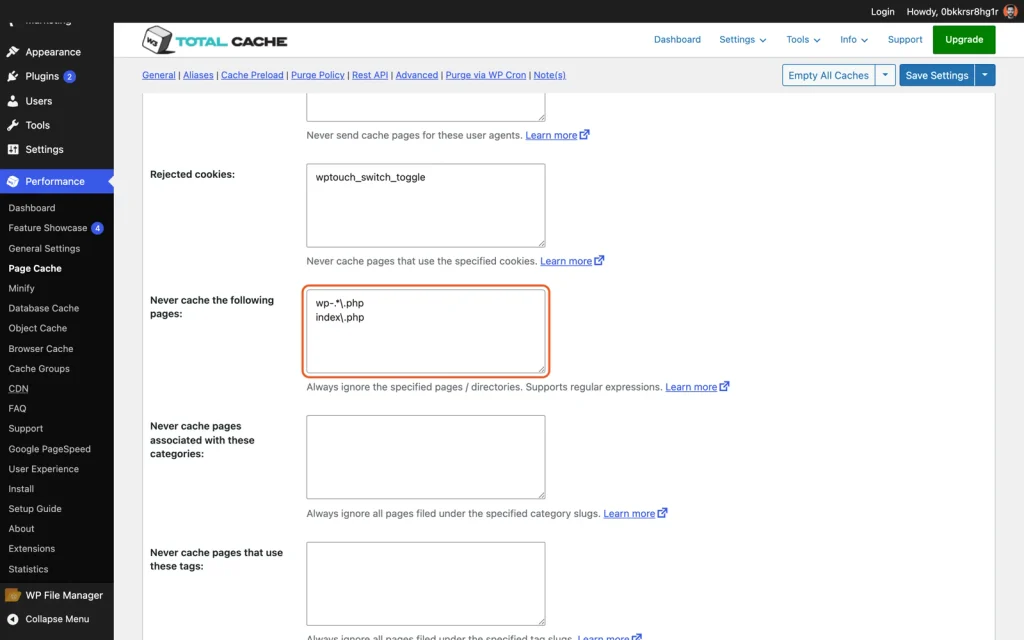Open Database Cache submenu item

(x=44, y=308)
